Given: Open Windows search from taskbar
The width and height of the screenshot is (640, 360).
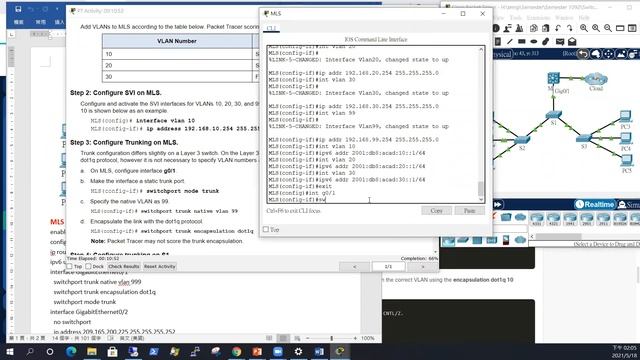Looking at the screenshot, I should pyautogui.click(x=30, y=351).
